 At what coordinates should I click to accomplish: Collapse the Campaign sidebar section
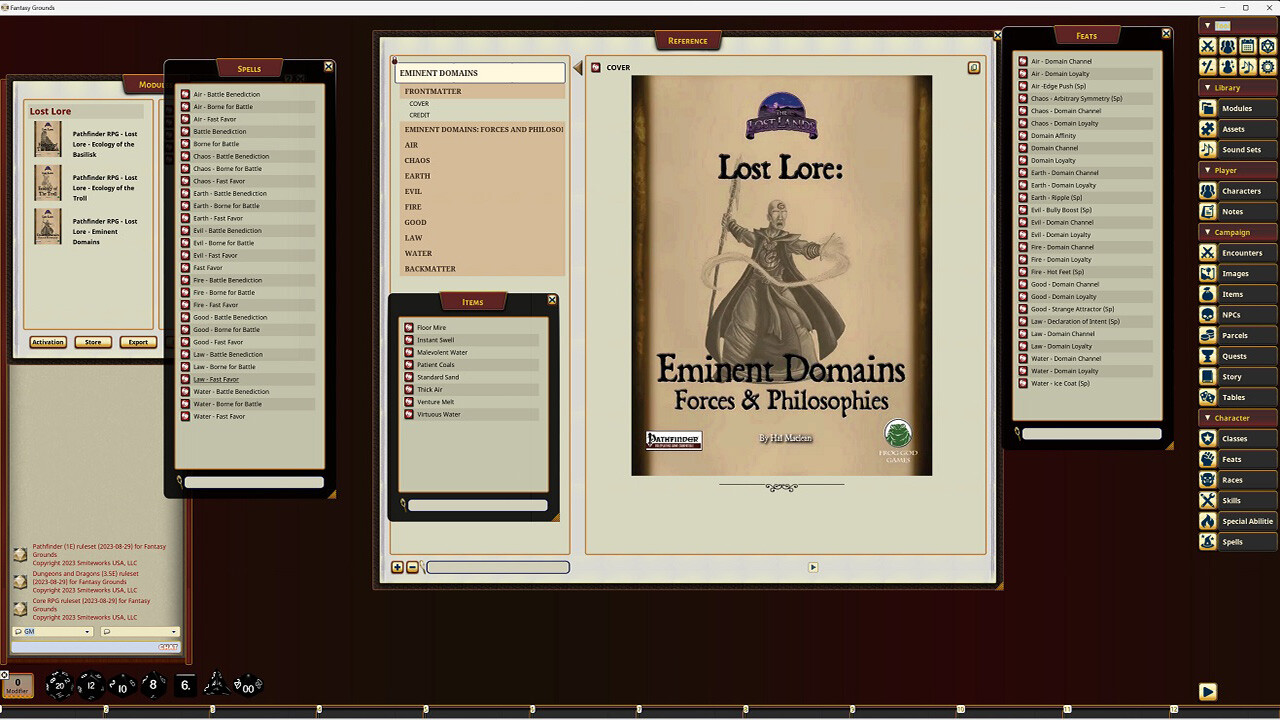click(1208, 232)
